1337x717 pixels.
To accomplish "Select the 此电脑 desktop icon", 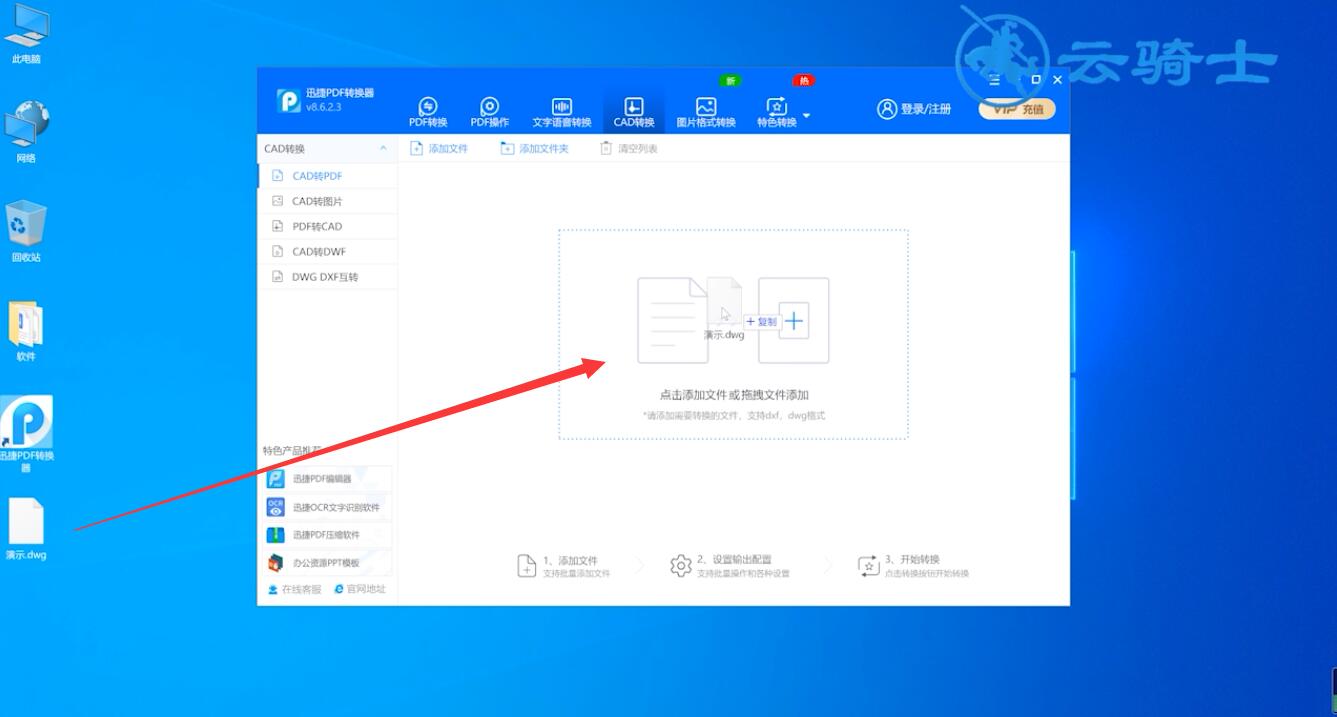I will [27, 35].
